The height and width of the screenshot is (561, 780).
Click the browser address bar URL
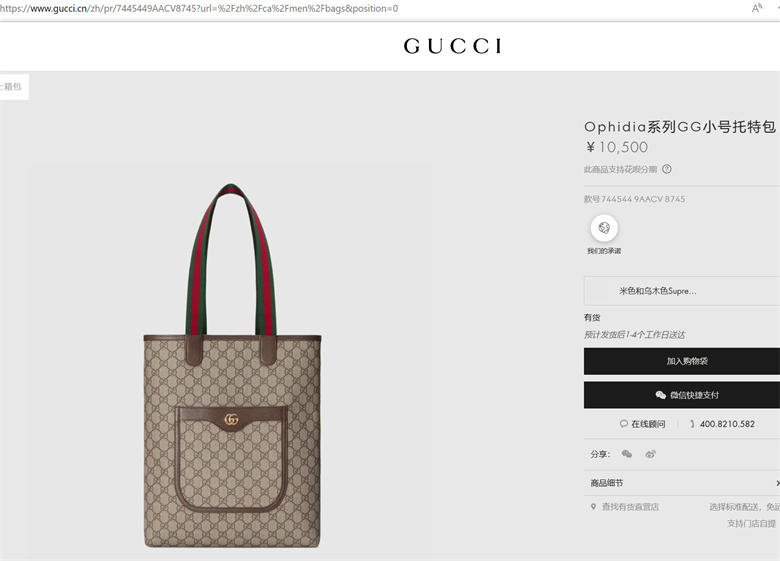point(199,8)
